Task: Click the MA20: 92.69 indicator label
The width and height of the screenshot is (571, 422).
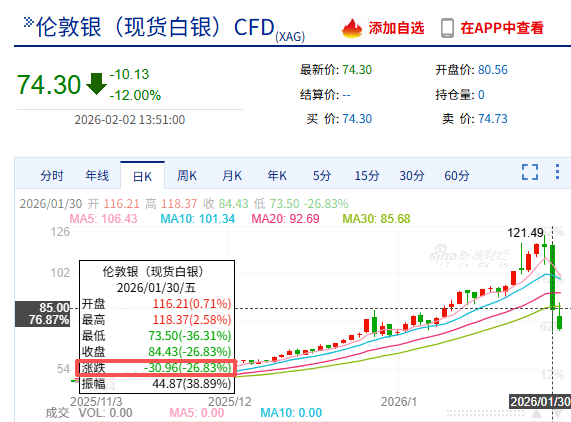Action: (x=286, y=218)
